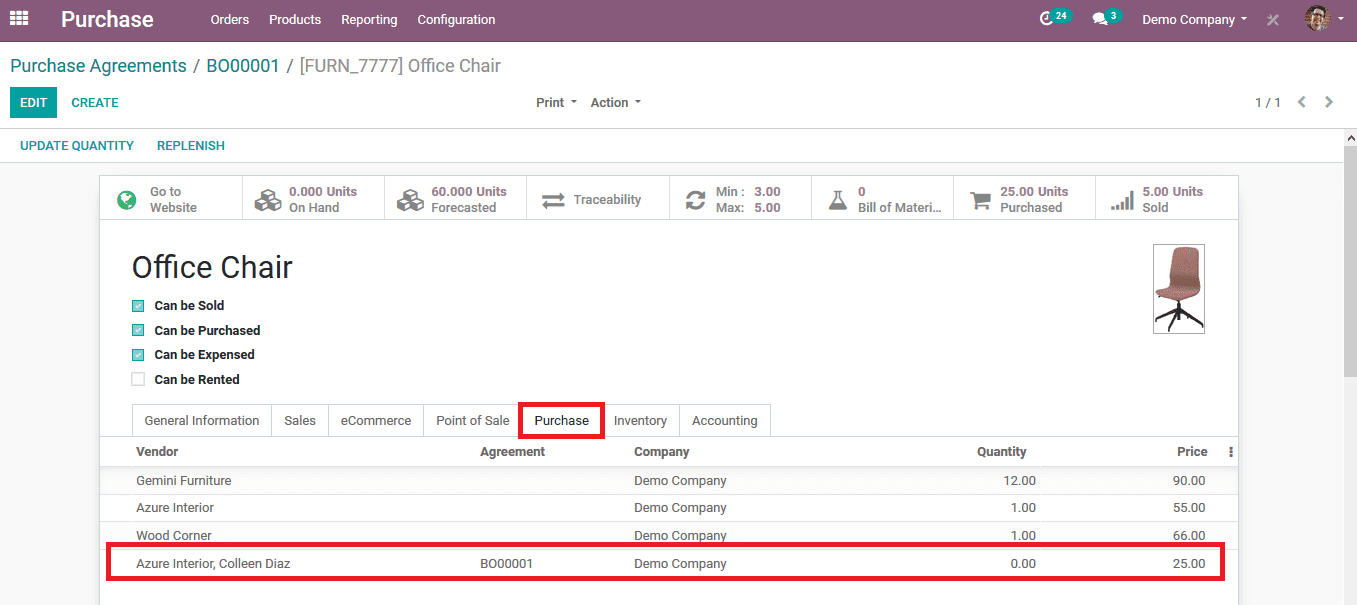
Task: Click the Purchase app title
Action: coord(107,19)
